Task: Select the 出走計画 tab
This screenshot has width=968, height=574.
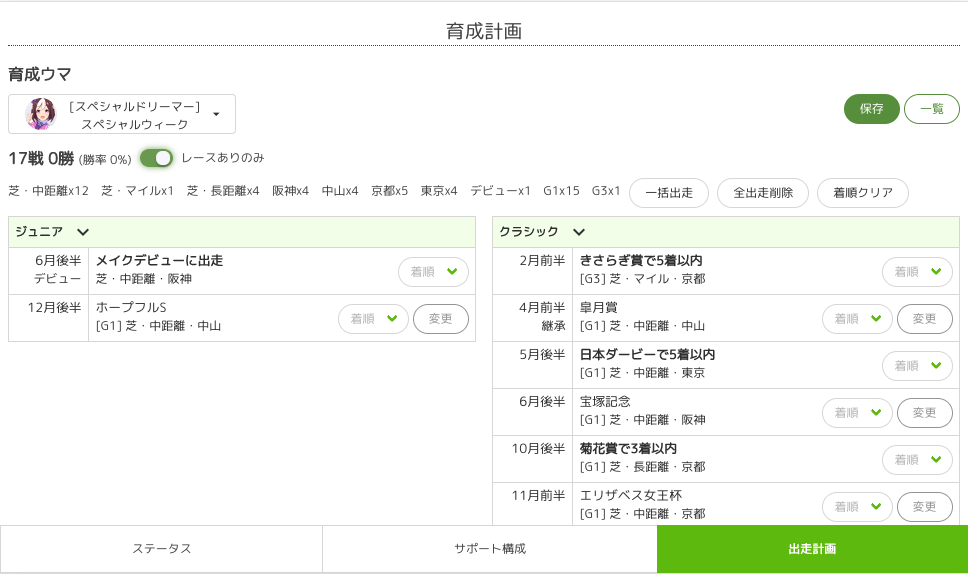Action: [812, 549]
